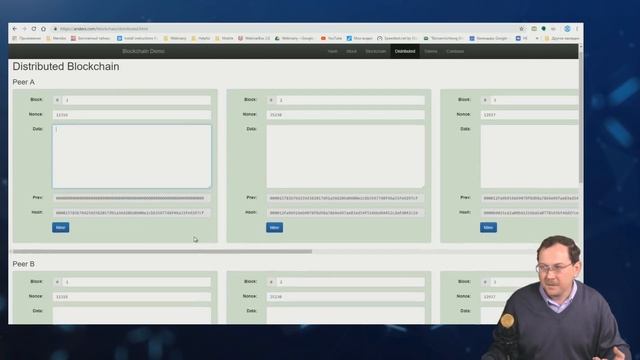This screenshot has width=640, height=360.
Task: Click Peer A block 1 Hash field
Action: coord(132,213)
